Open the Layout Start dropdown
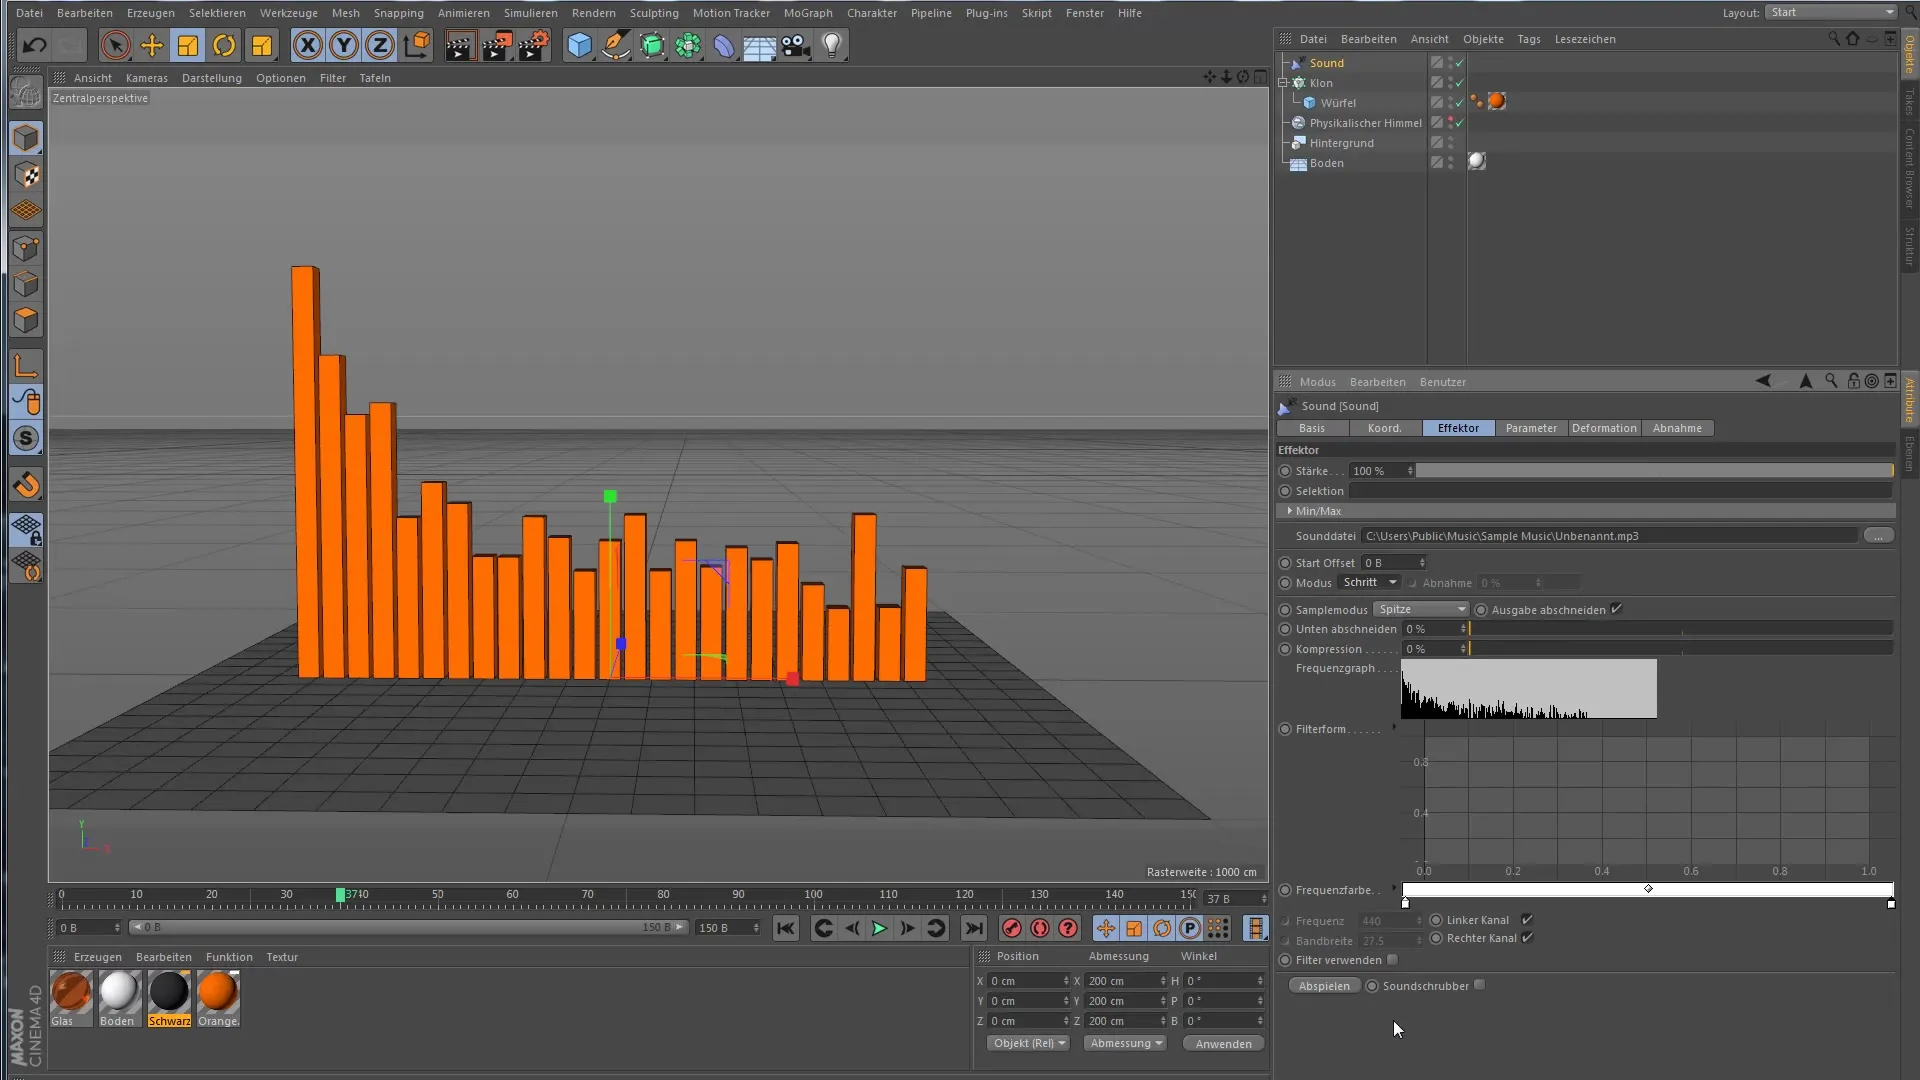 pyautogui.click(x=1831, y=12)
